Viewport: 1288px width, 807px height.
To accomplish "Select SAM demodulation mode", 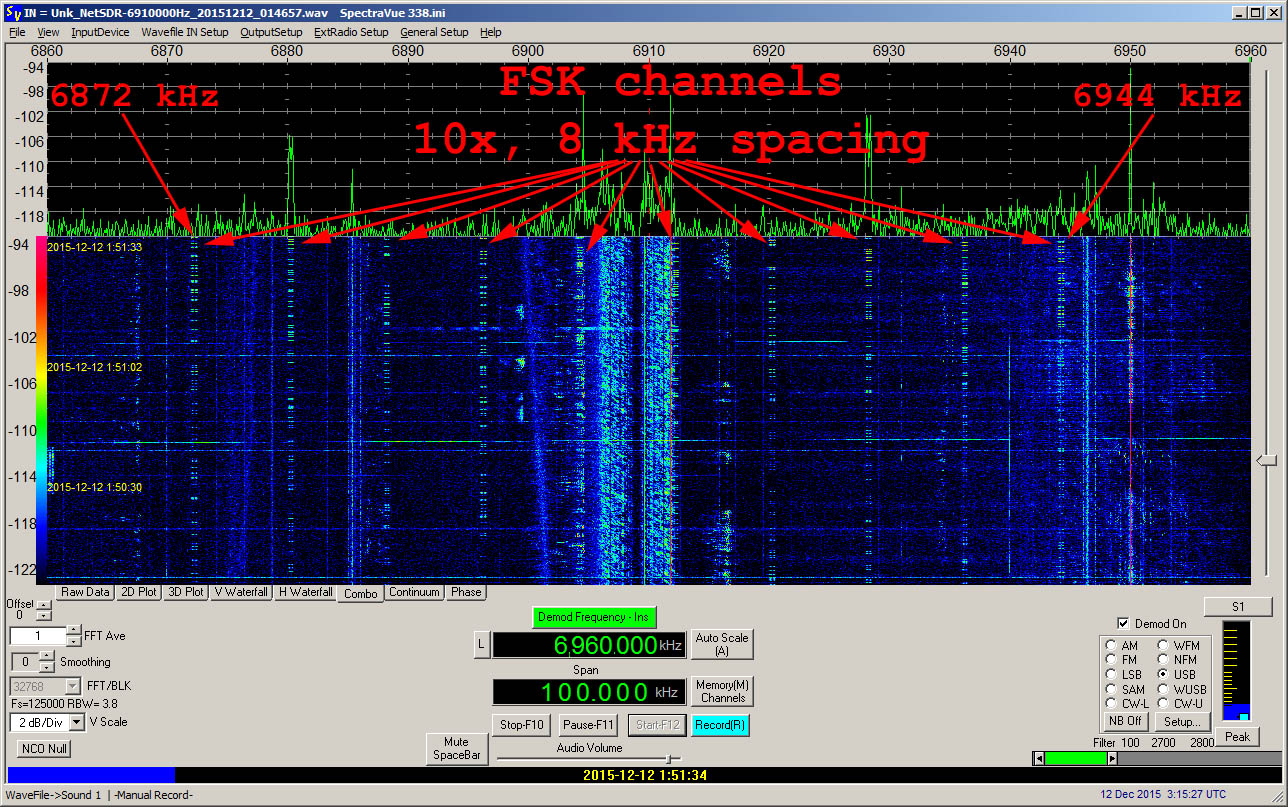I will click(1112, 689).
